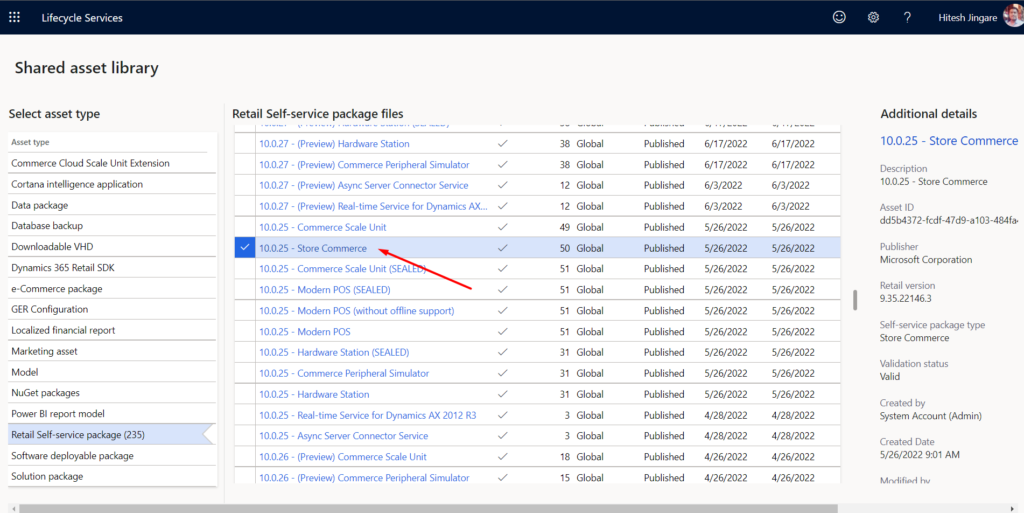Open 10.0.25 - Real-time Service for Dynamics AX 2012 R3
The width and height of the screenshot is (1024, 513).
pos(368,415)
